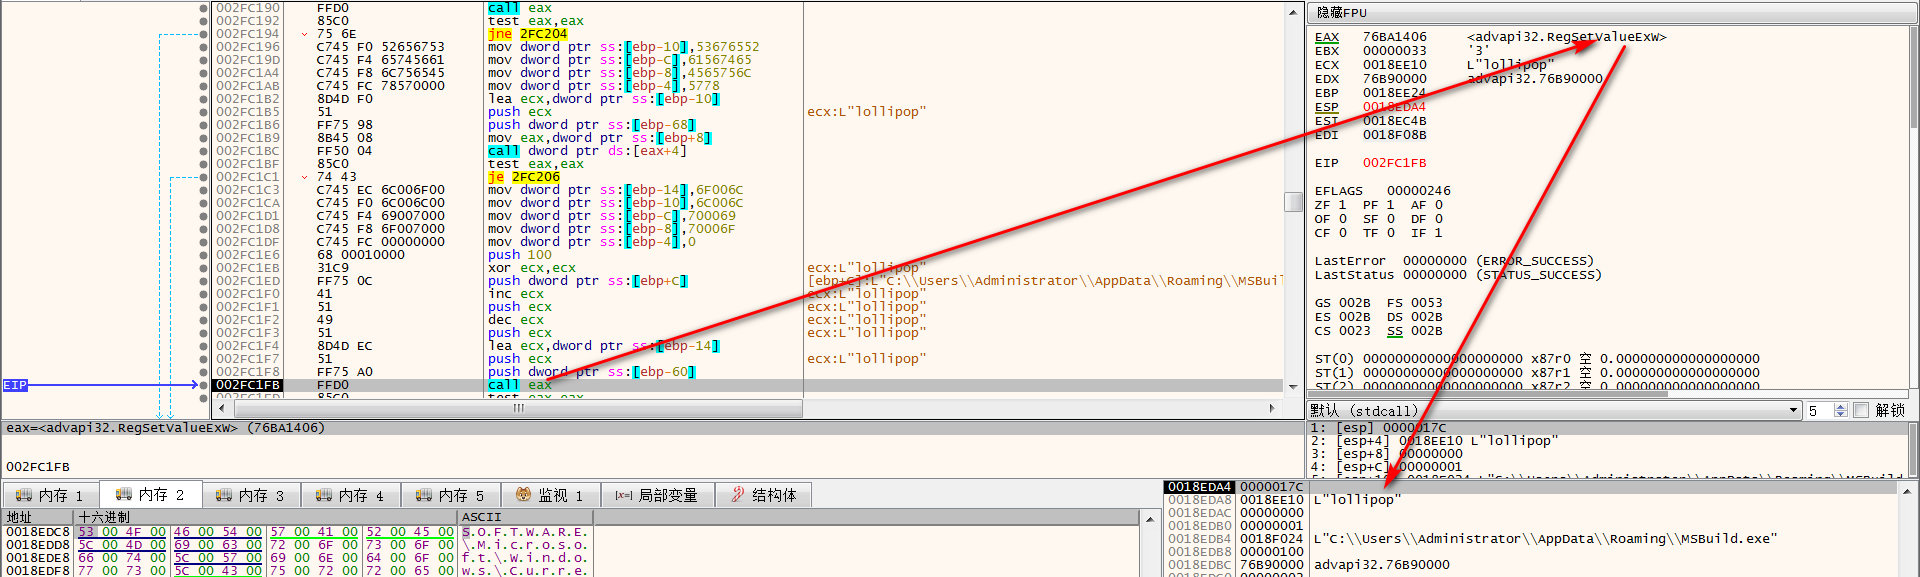
Task: Click the jump arrow marker at 002FC1C1
Action: [305, 177]
